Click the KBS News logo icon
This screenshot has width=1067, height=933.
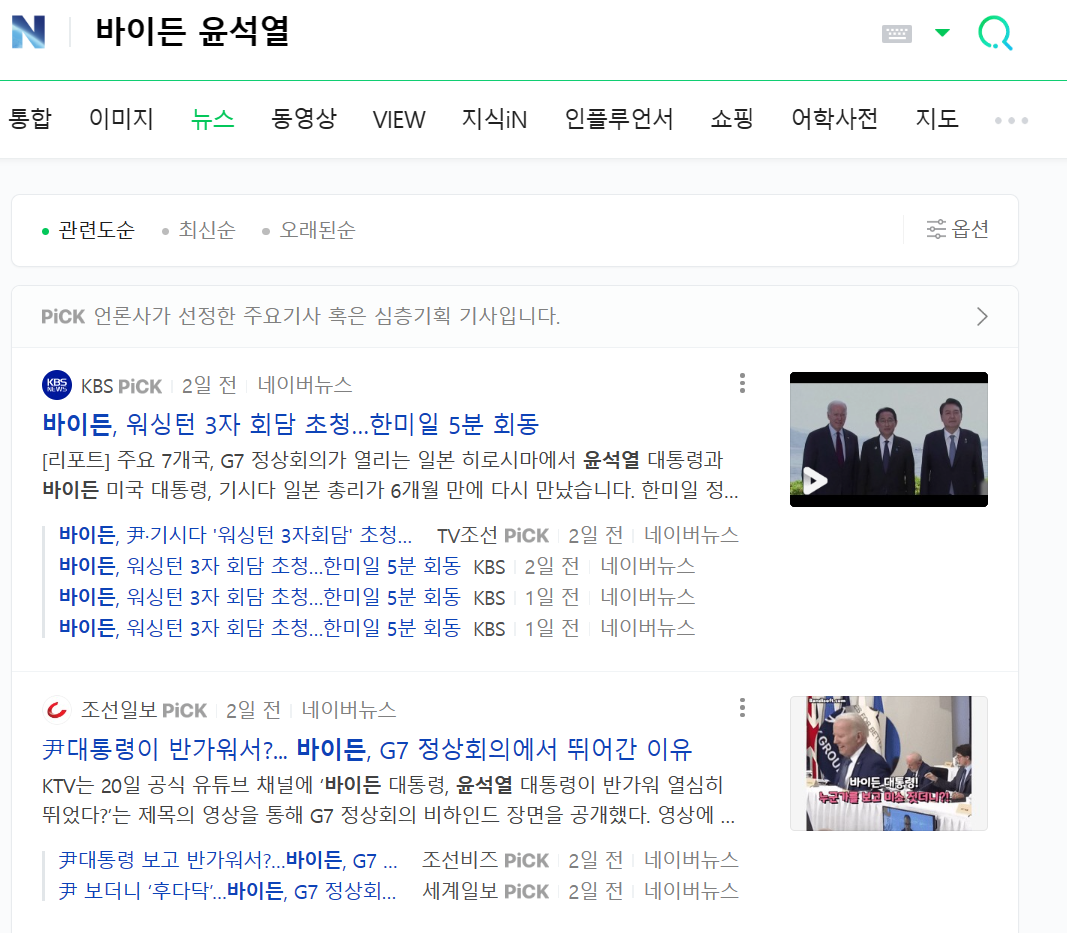pos(56,385)
